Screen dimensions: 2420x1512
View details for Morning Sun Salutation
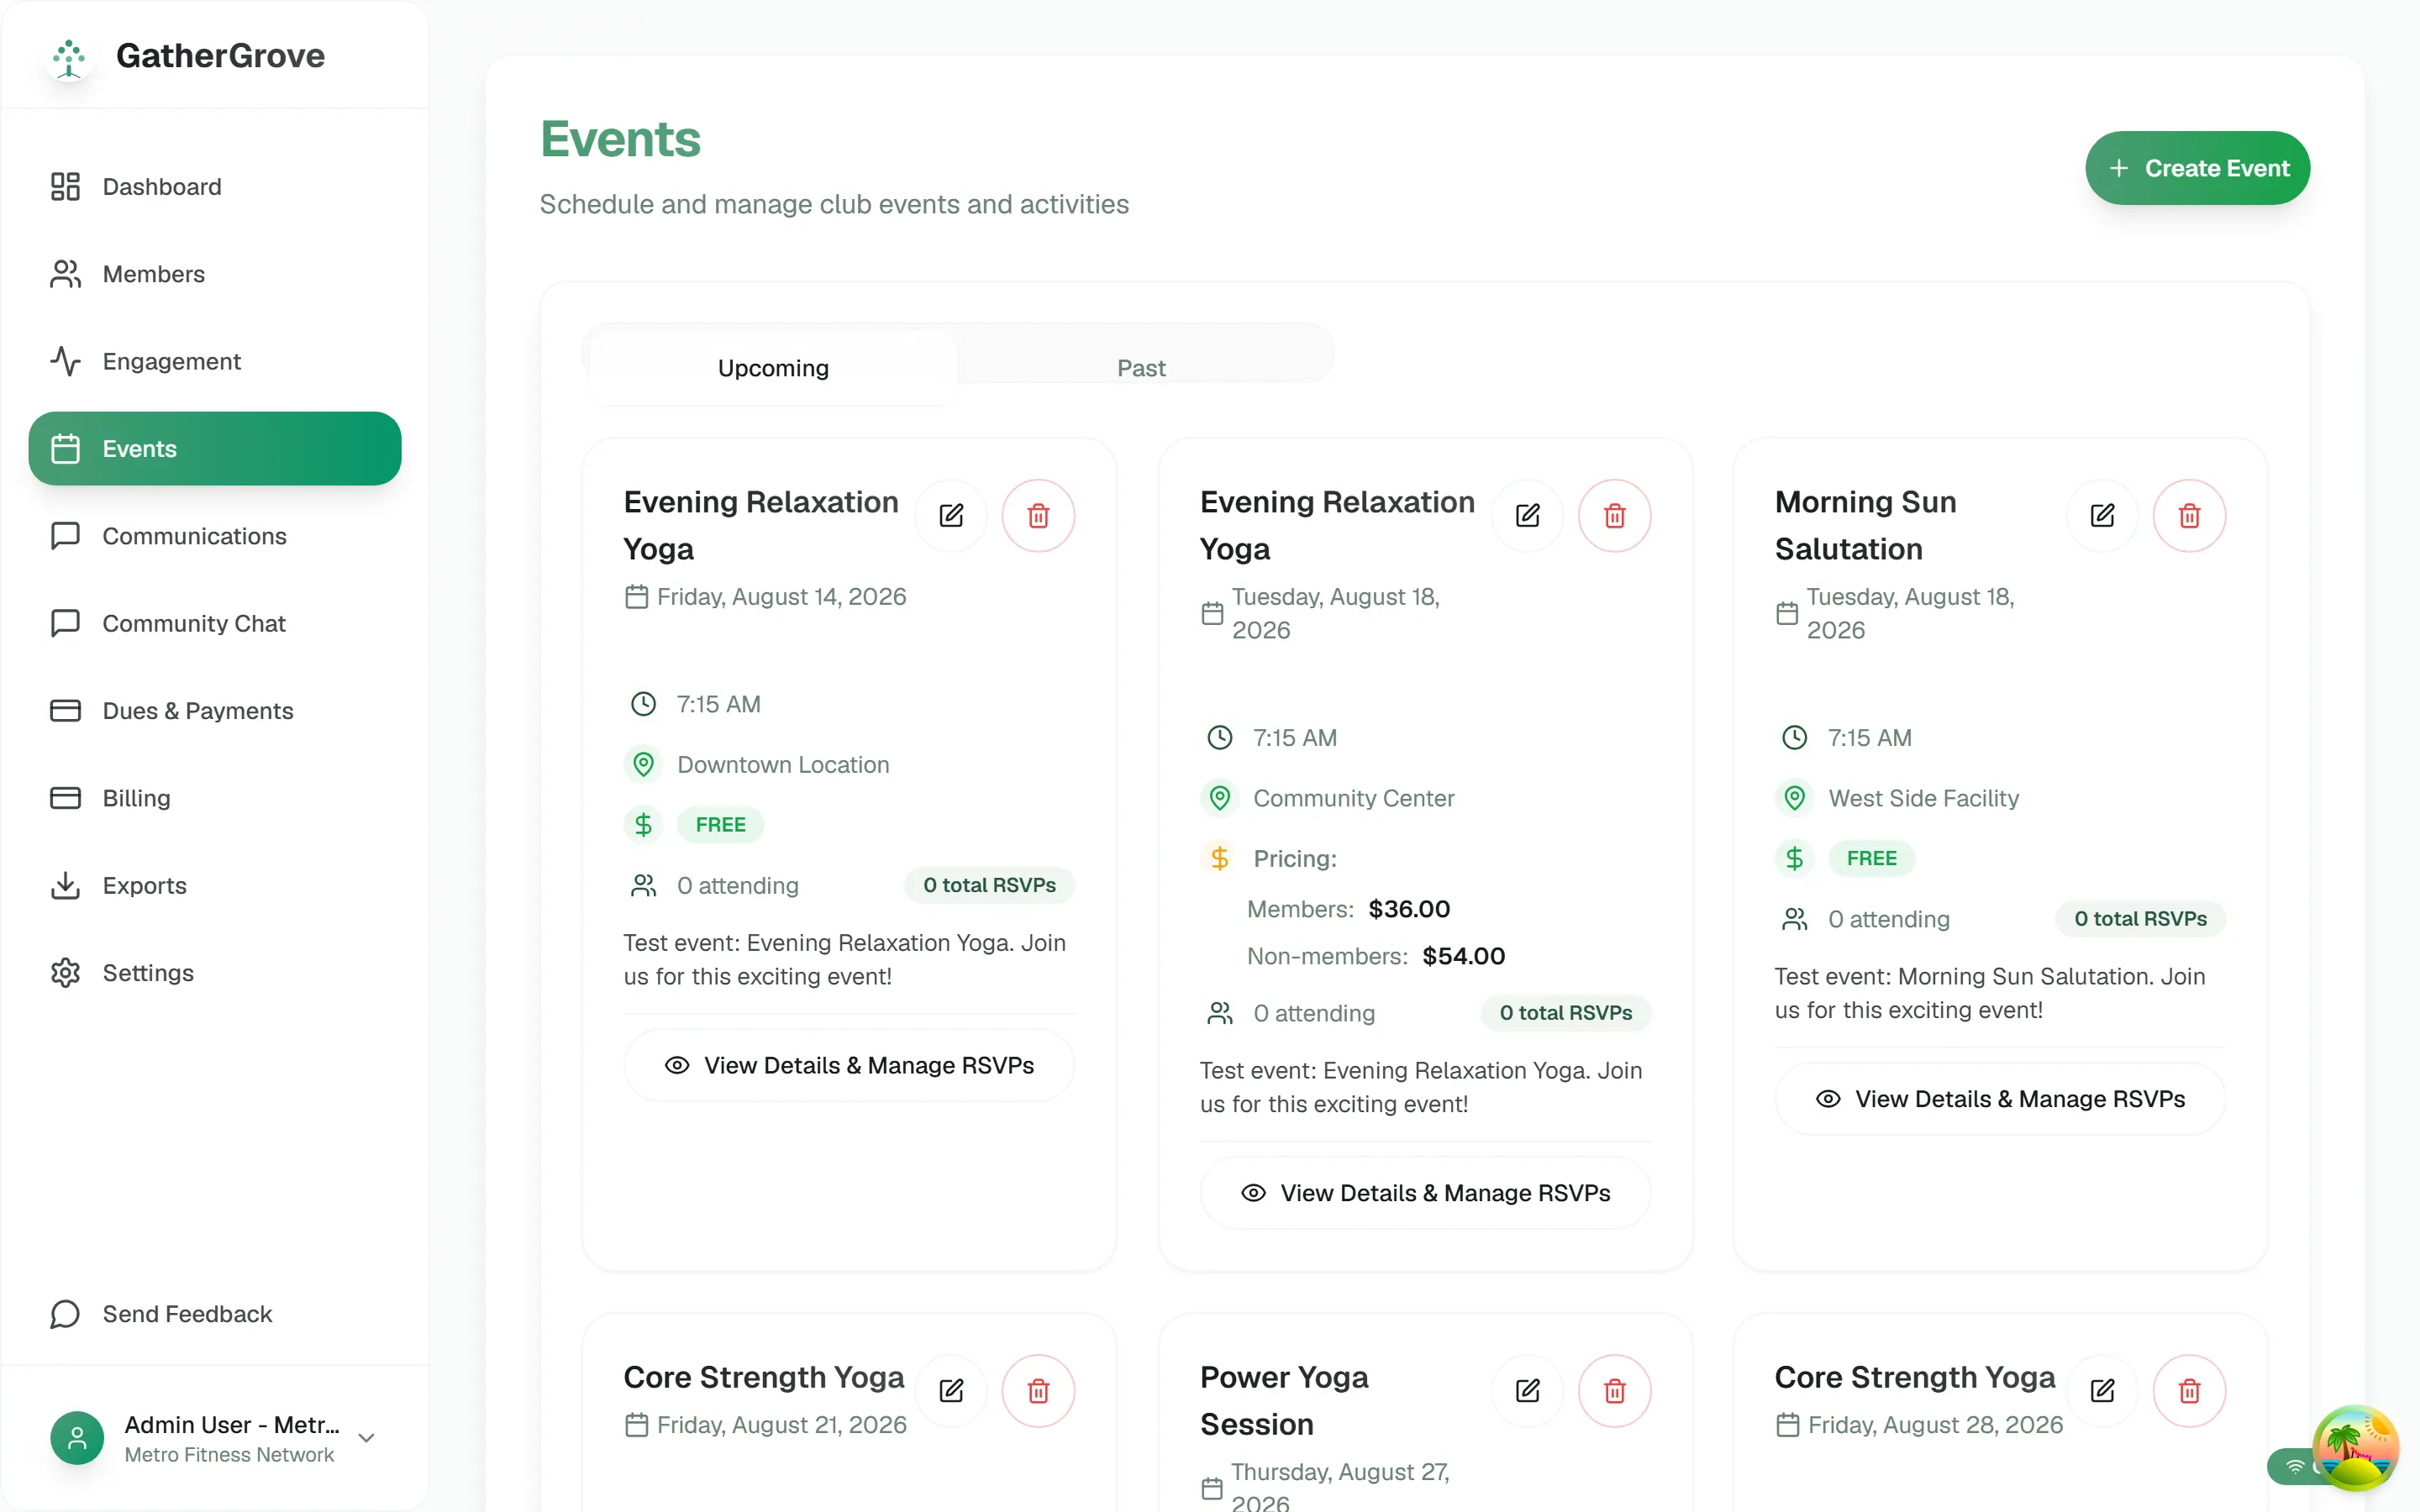[2000, 1099]
